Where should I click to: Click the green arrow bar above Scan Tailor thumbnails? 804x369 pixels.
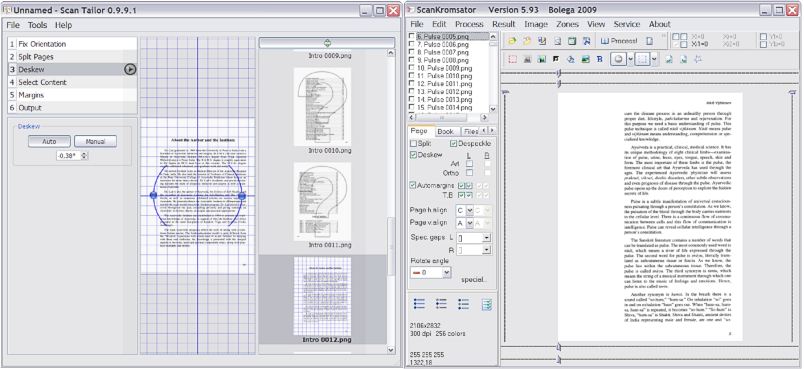[x=327, y=43]
